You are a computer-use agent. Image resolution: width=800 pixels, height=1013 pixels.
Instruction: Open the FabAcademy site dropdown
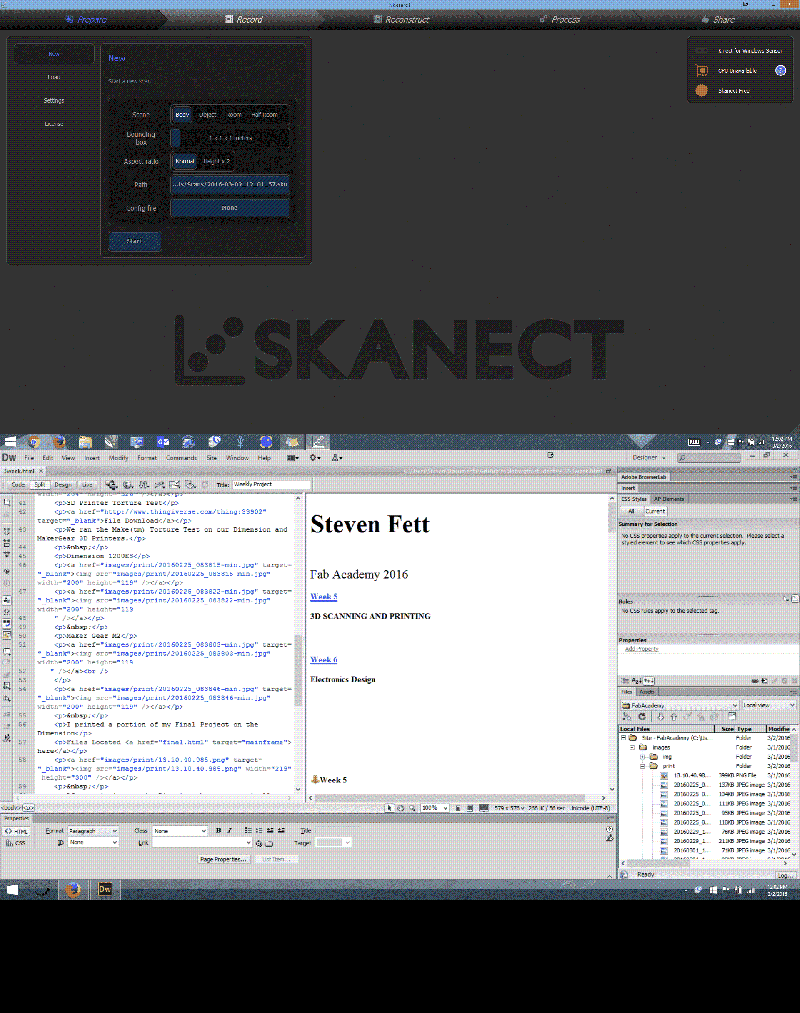click(679, 705)
